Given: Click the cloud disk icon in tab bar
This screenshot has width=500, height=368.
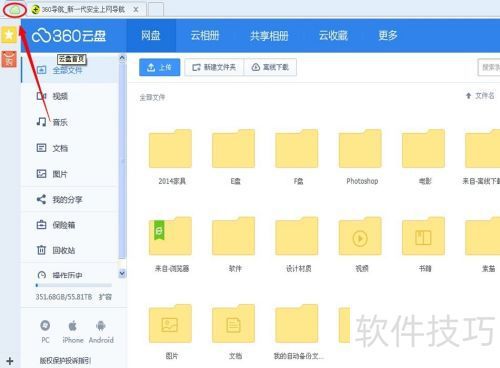Looking at the screenshot, I should point(14,10).
